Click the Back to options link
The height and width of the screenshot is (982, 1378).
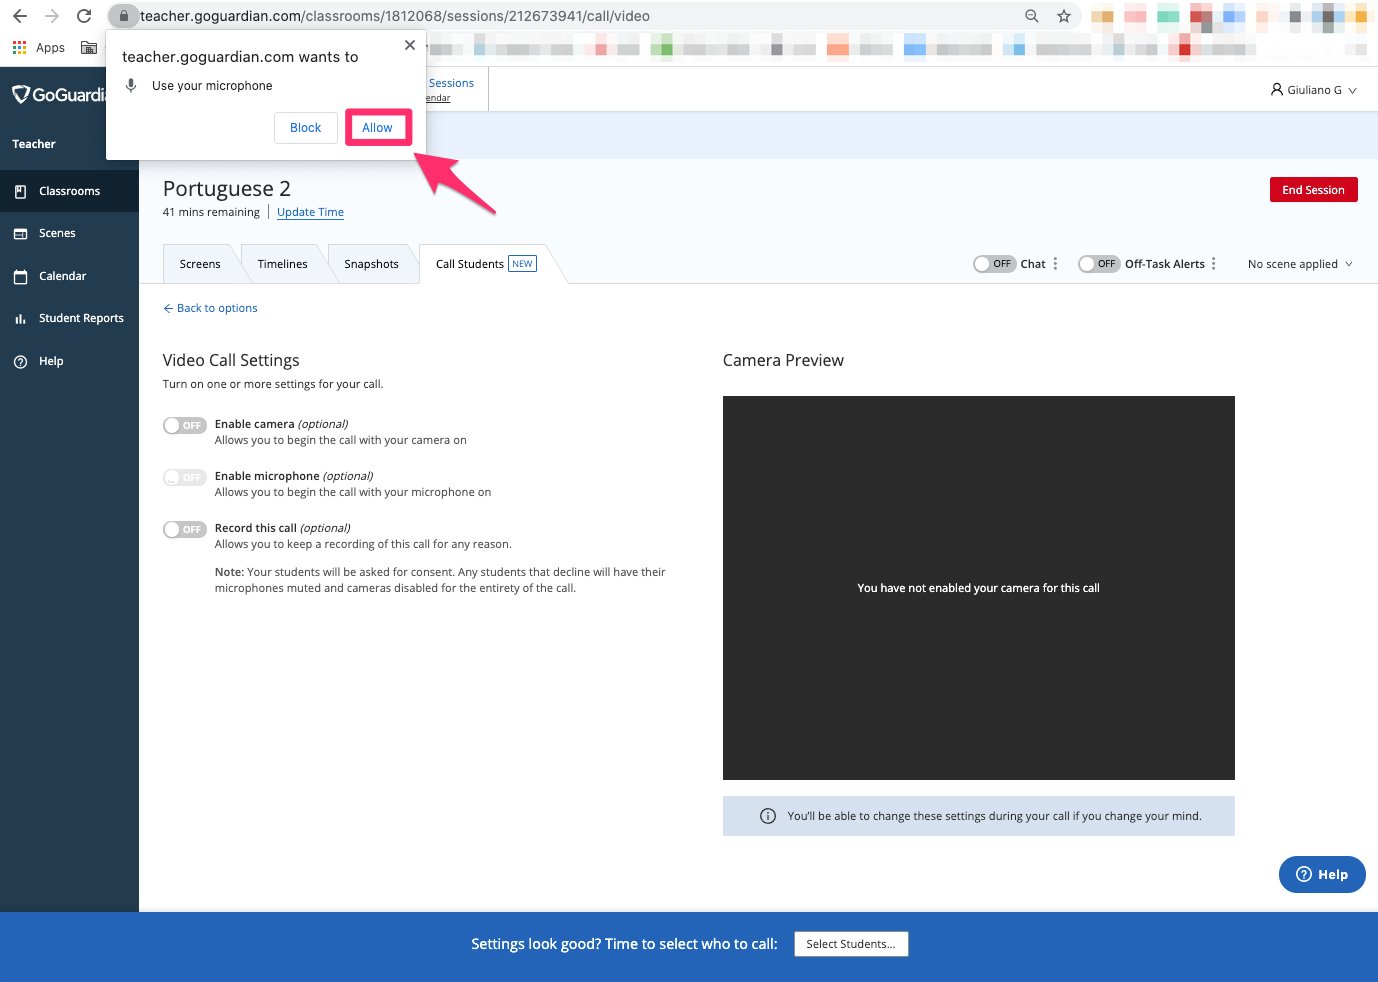pyautogui.click(x=210, y=308)
